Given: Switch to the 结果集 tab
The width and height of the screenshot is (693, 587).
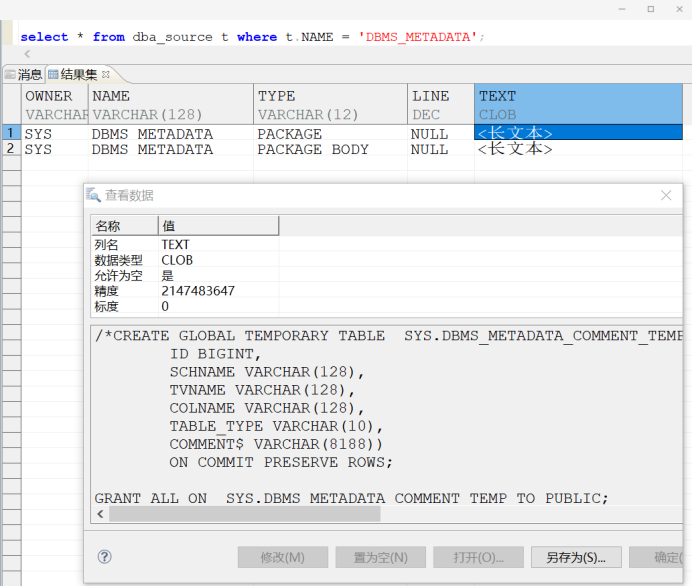Looking at the screenshot, I should tap(79, 74).
